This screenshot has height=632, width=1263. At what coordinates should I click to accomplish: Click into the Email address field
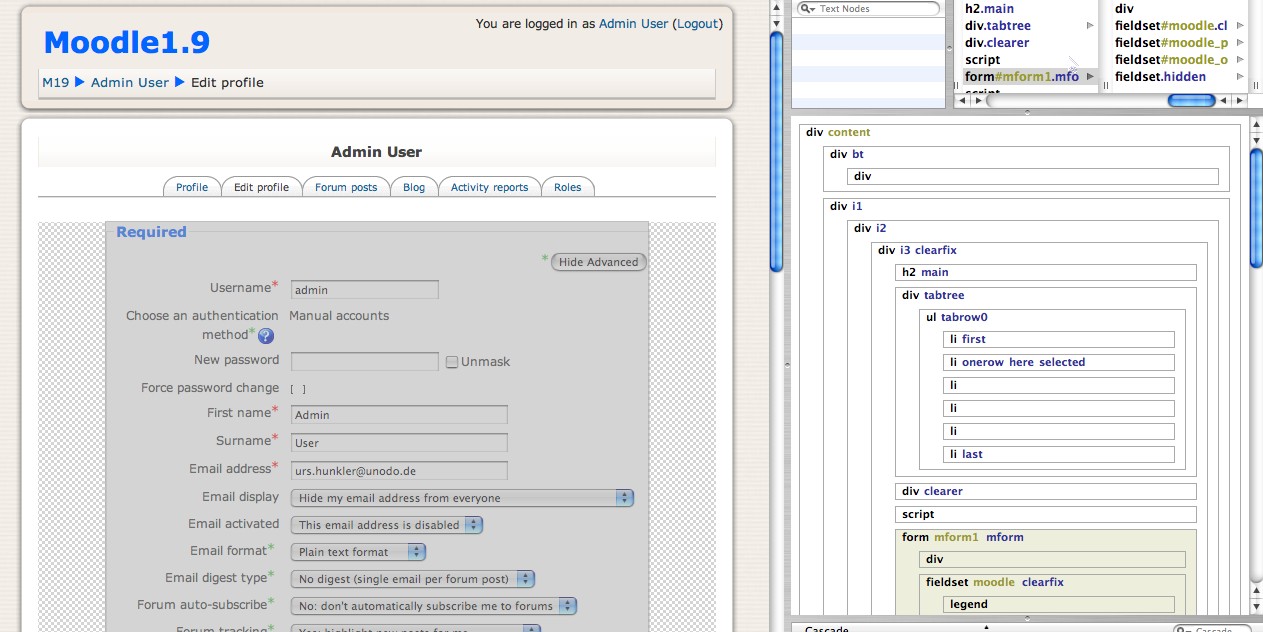399,470
